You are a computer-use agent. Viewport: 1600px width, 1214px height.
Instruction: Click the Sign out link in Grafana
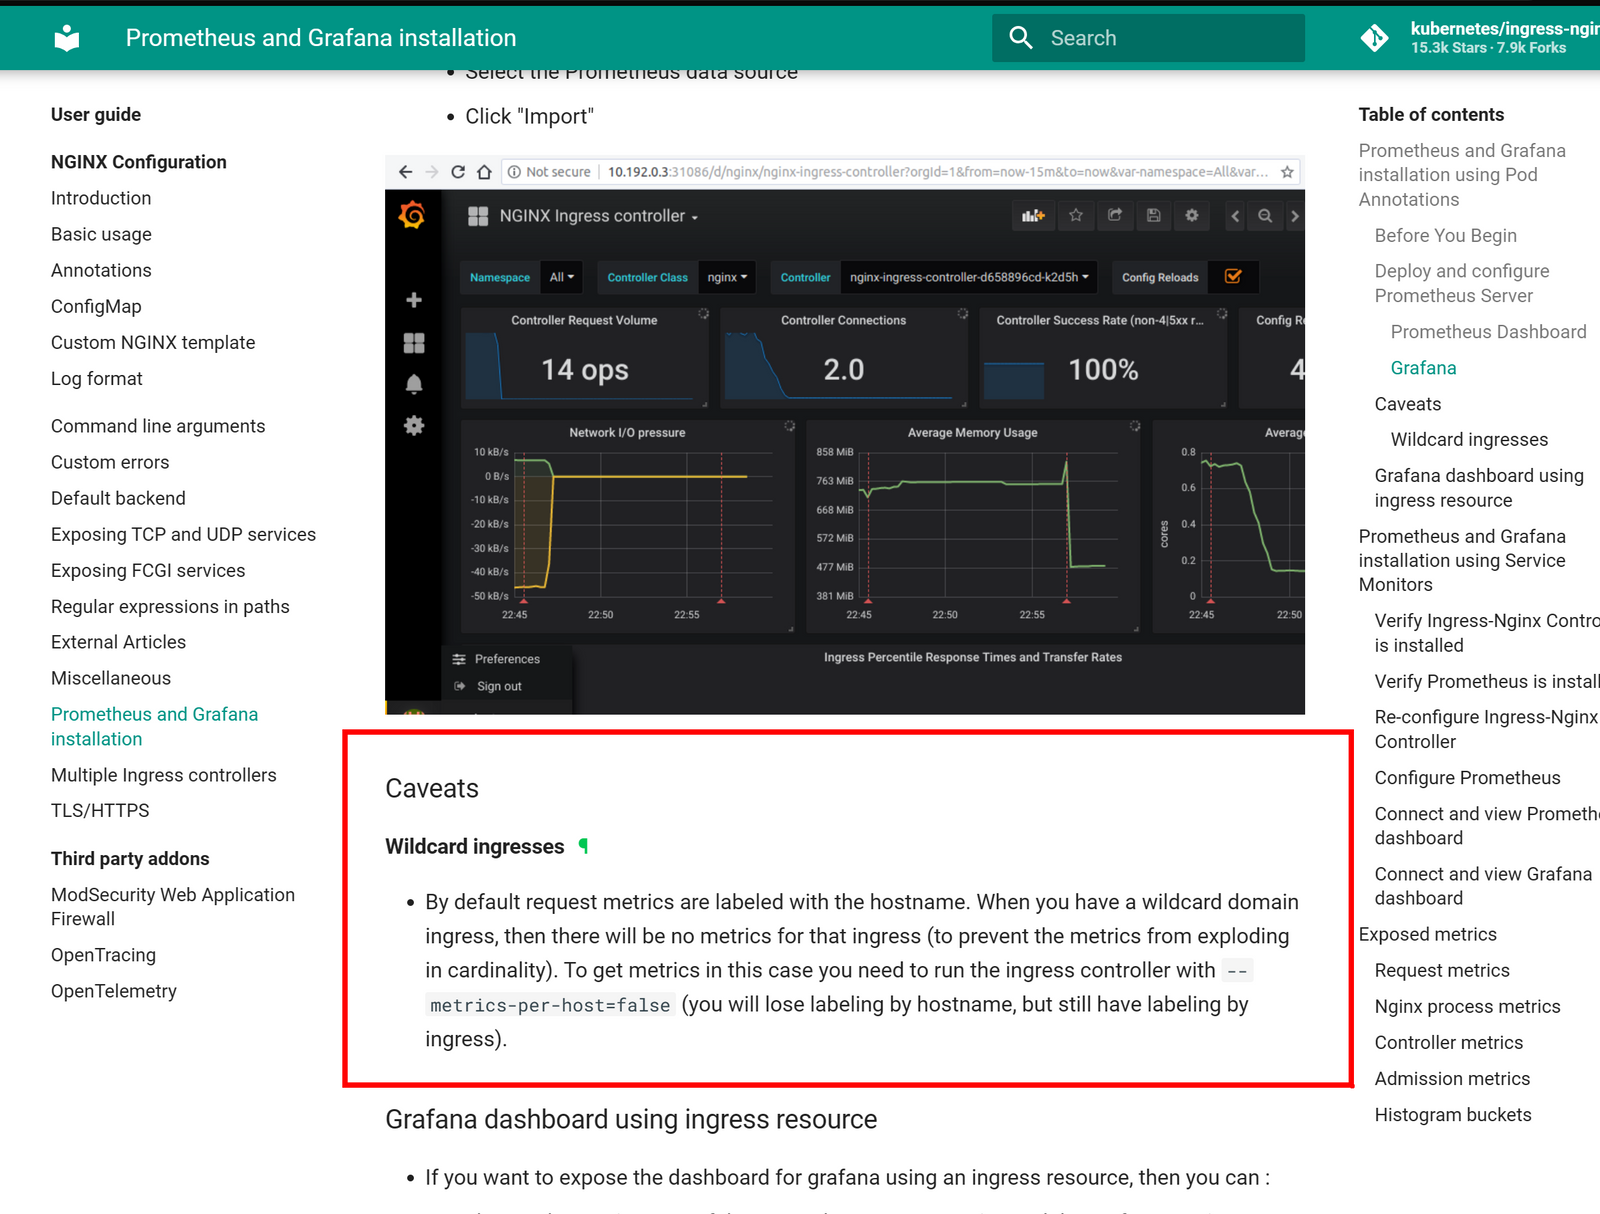pyautogui.click(x=498, y=686)
